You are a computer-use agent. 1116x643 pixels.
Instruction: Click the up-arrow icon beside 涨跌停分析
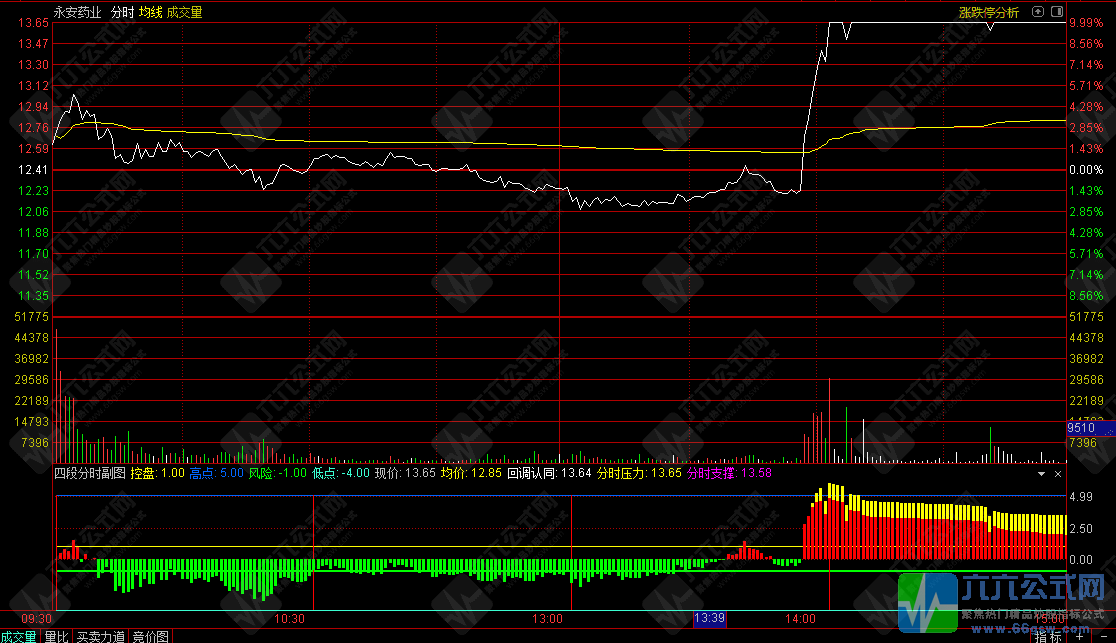pos(1038,12)
